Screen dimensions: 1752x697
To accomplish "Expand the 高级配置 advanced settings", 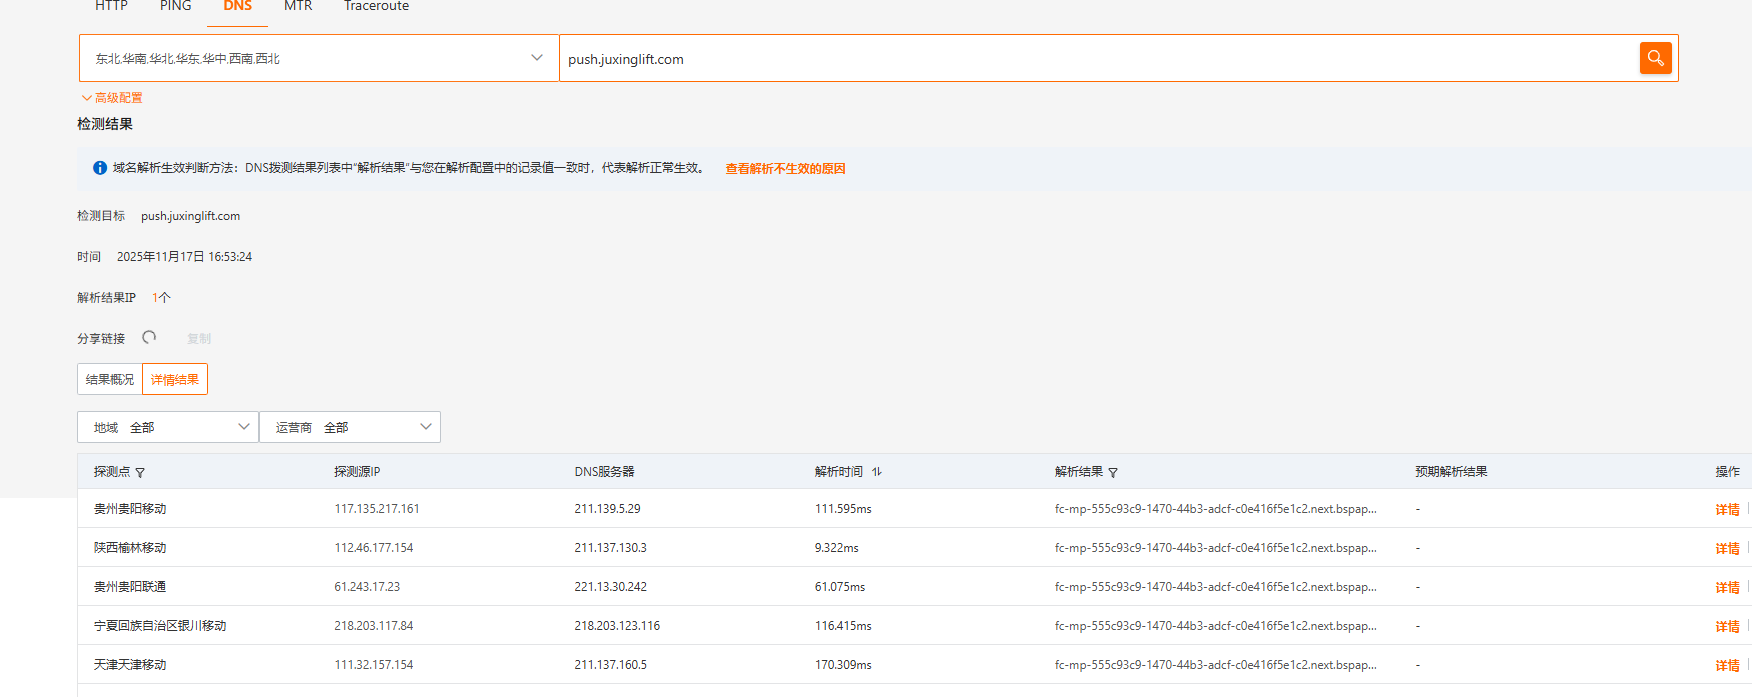I will [x=112, y=98].
